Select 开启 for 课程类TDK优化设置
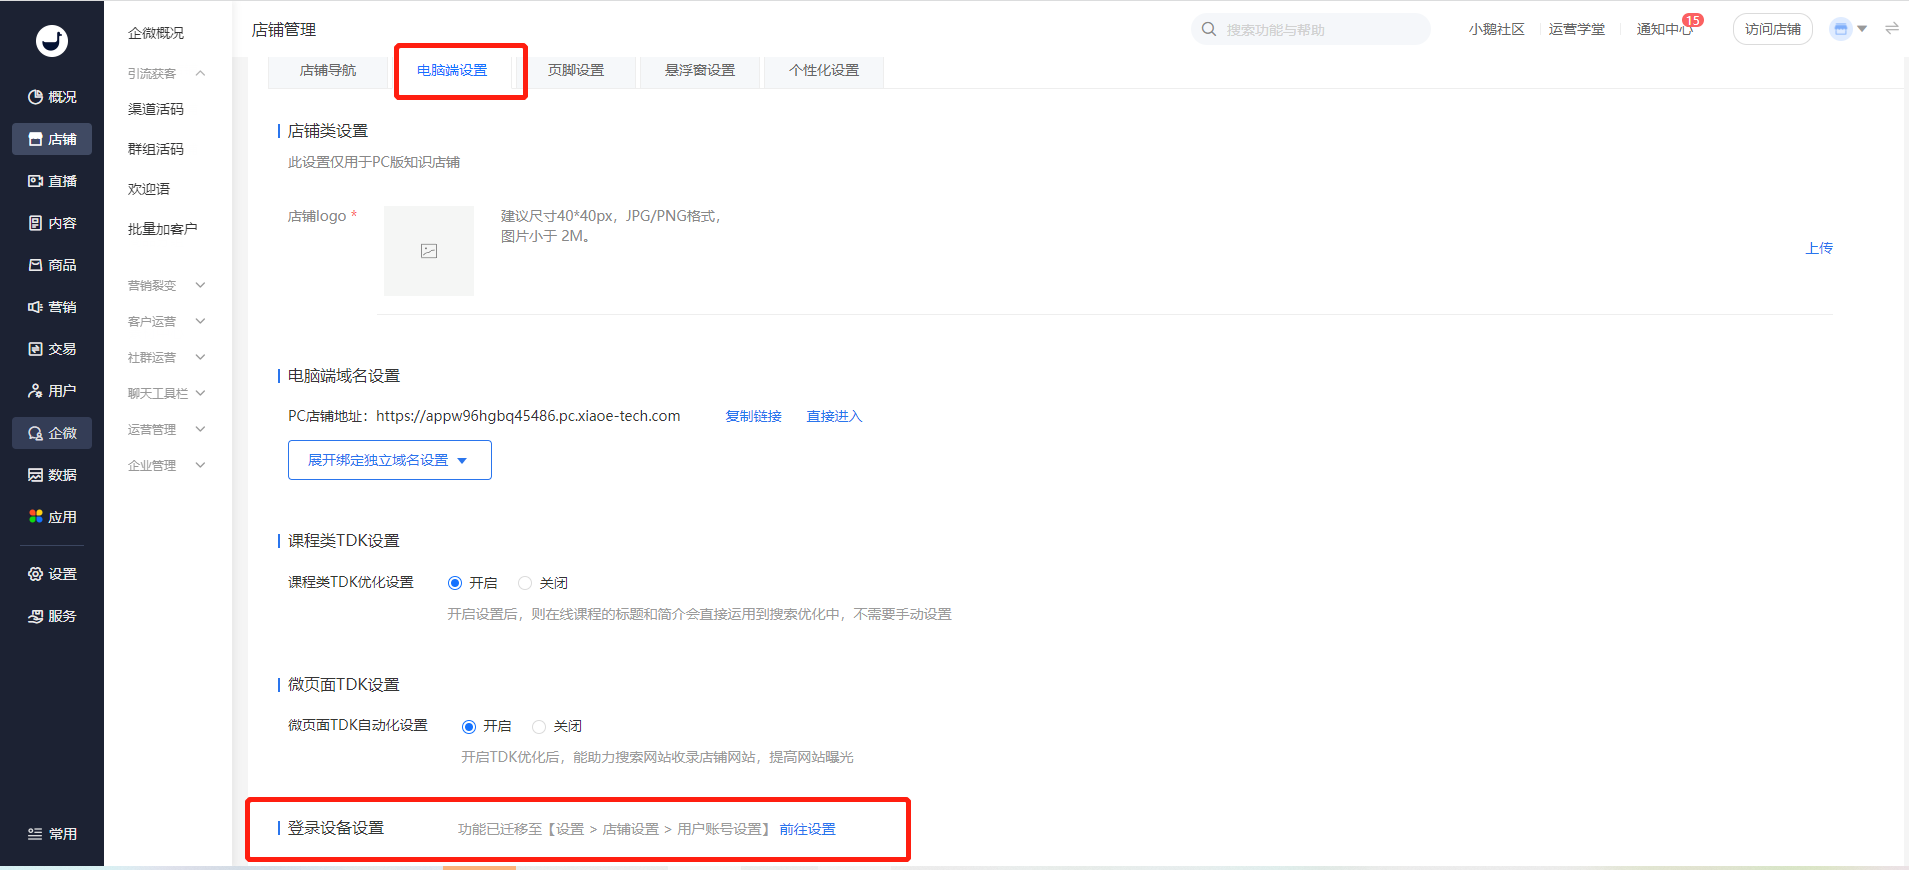Screen dimensions: 1909x870 [455, 583]
